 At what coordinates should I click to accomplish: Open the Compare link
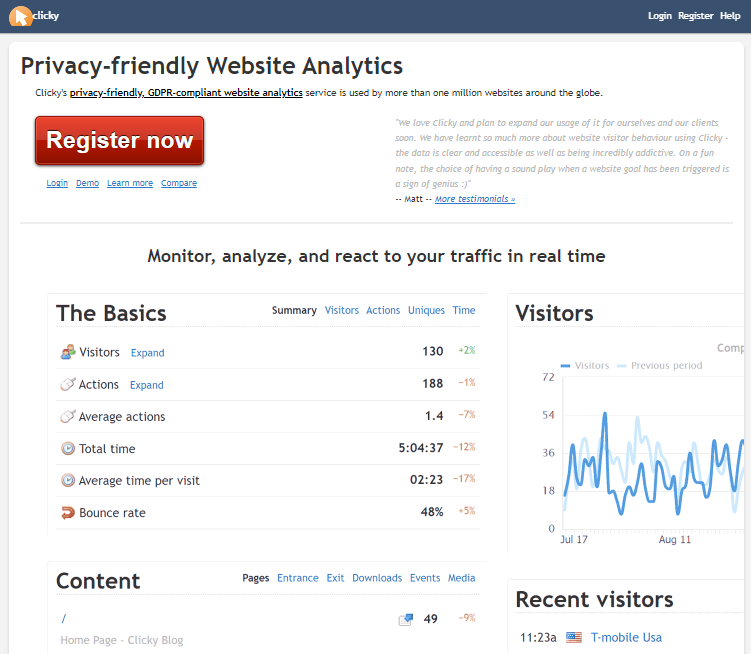[179, 183]
